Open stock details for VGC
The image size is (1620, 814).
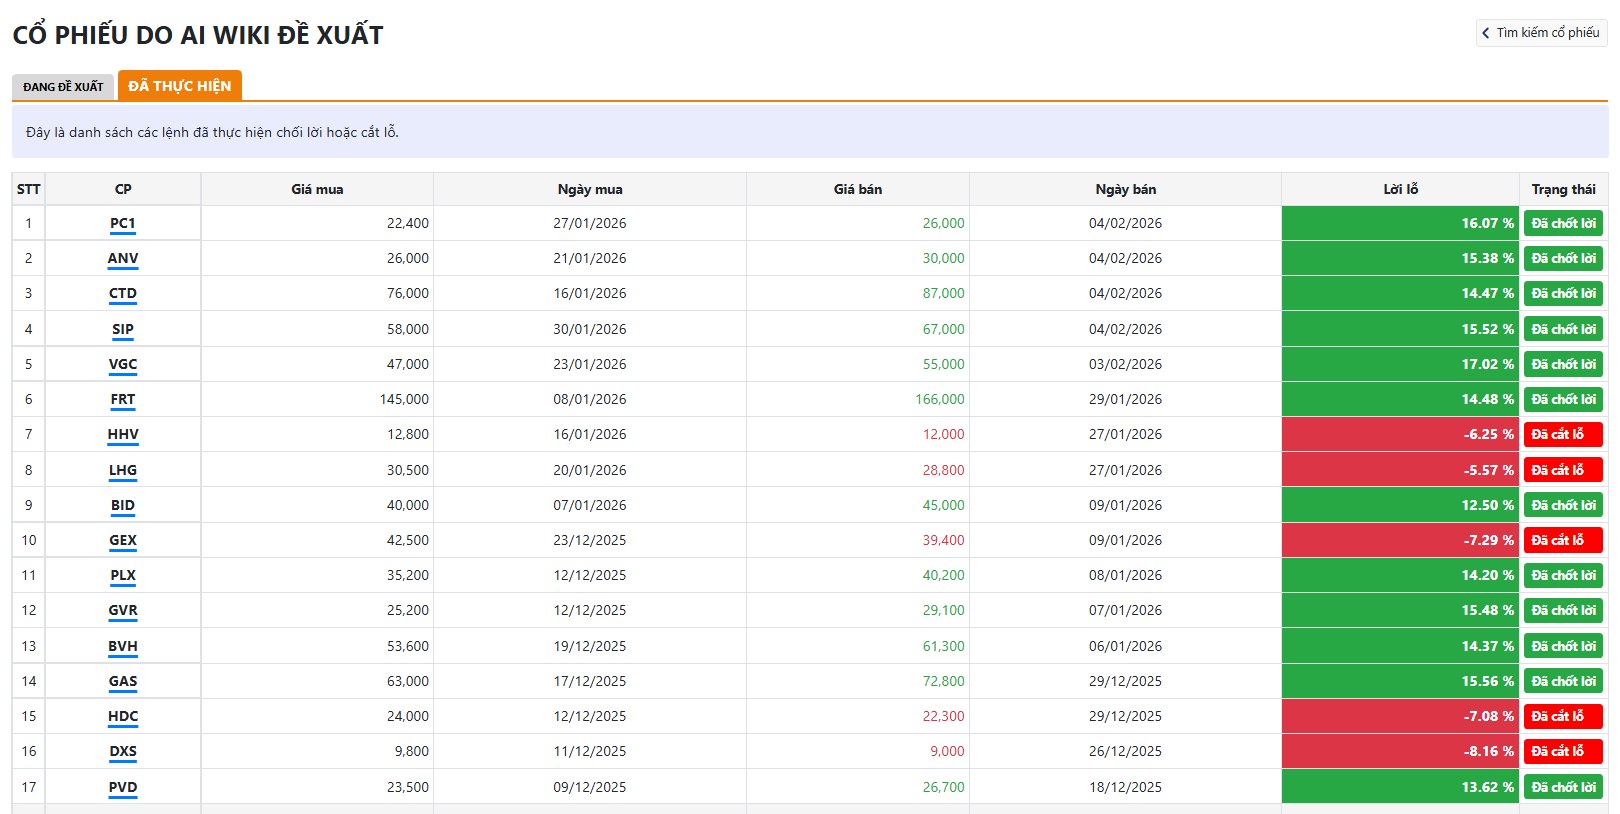pos(123,364)
